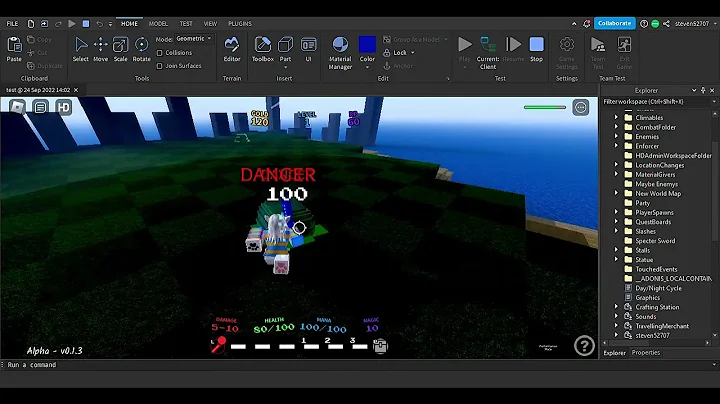
Task: Open the share icon near username
Action: tap(666, 23)
